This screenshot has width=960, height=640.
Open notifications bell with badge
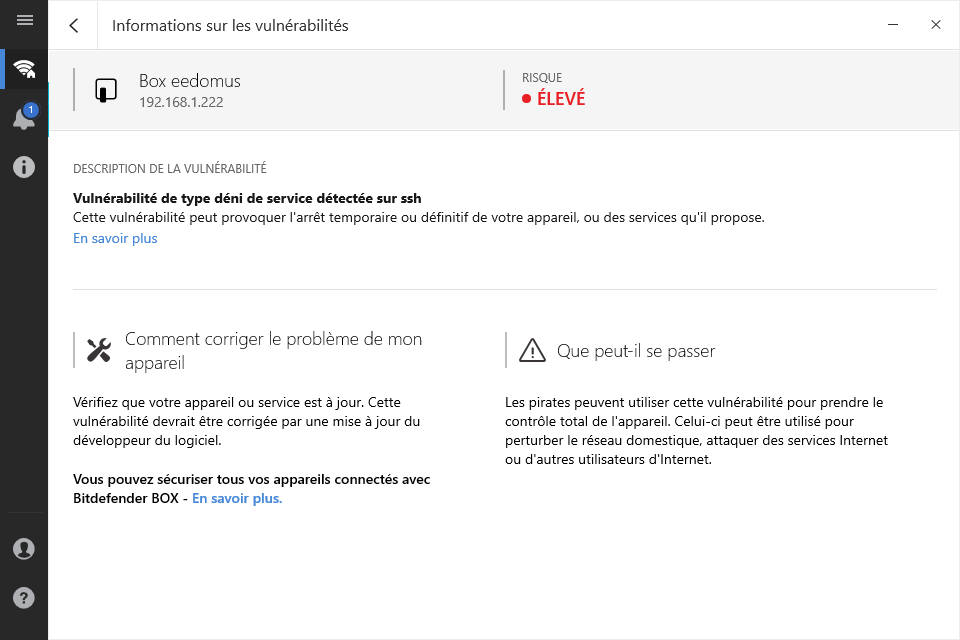coord(24,117)
